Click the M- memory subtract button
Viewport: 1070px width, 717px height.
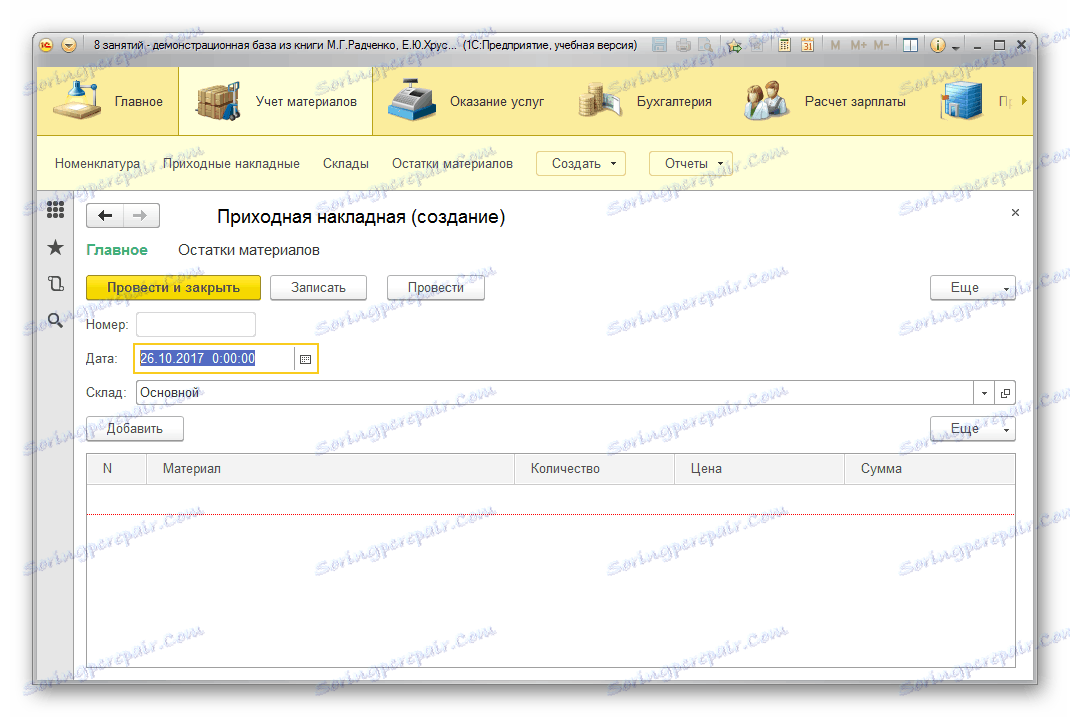(881, 45)
